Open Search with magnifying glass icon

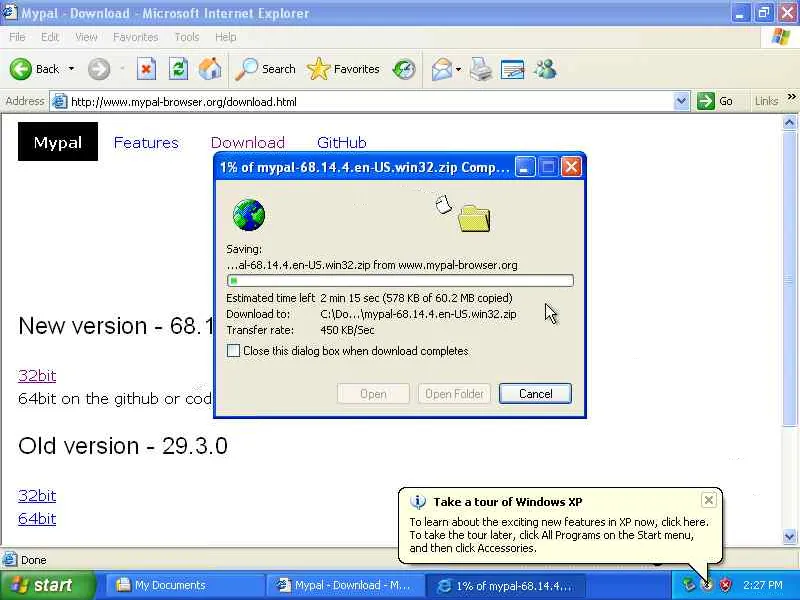[265, 69]
